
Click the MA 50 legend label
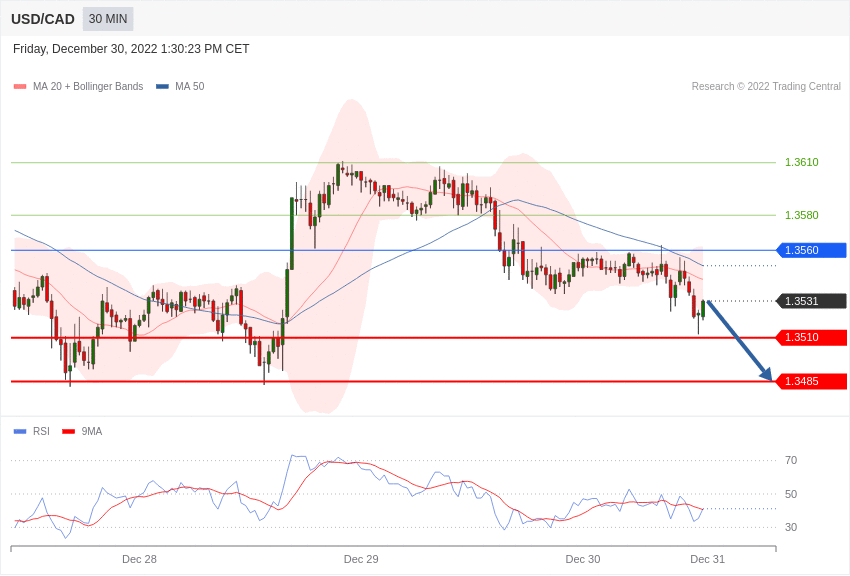coord(190,86)
